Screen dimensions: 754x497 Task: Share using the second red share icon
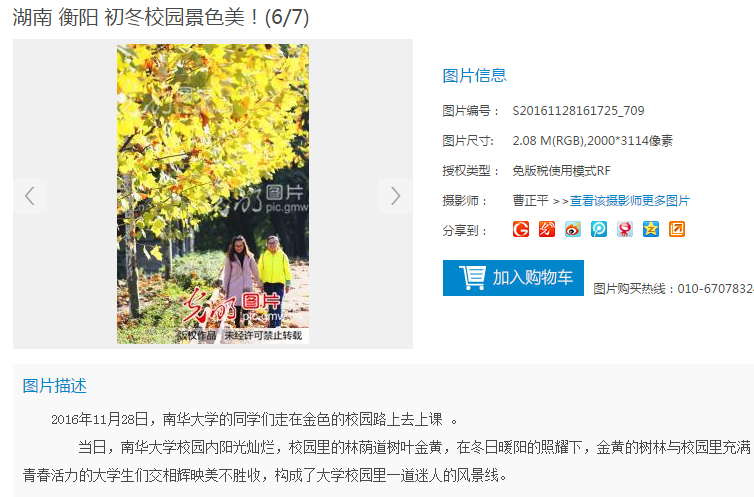[x=547, y=229]
